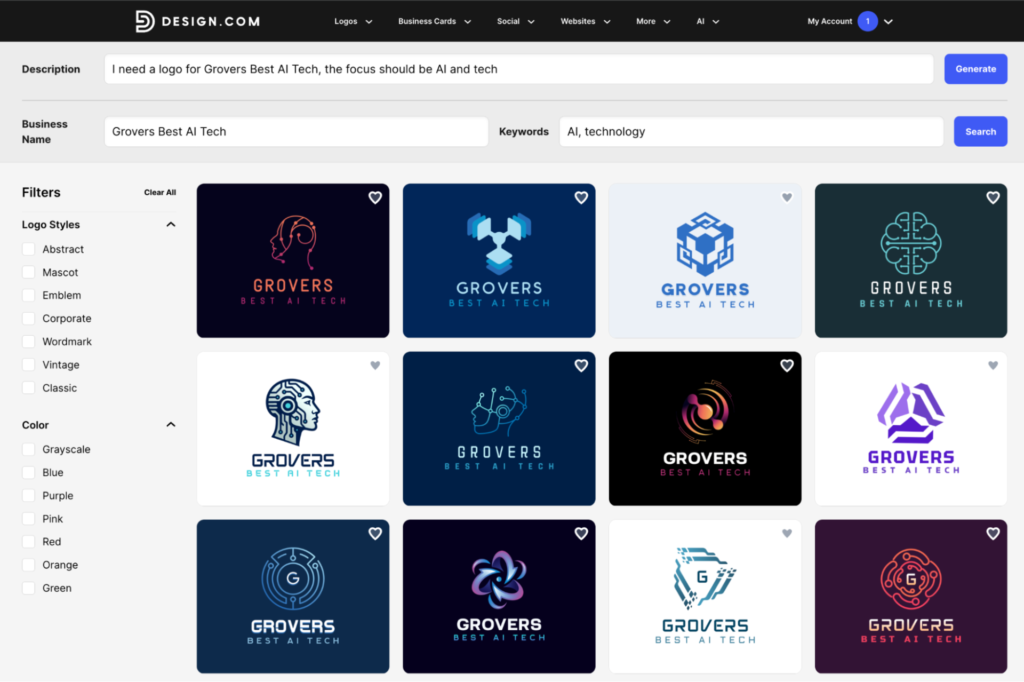The height and width of the screenshot is (682, 1024).
Task: Click Clear All to reset filters
Action: coord(160,192)
